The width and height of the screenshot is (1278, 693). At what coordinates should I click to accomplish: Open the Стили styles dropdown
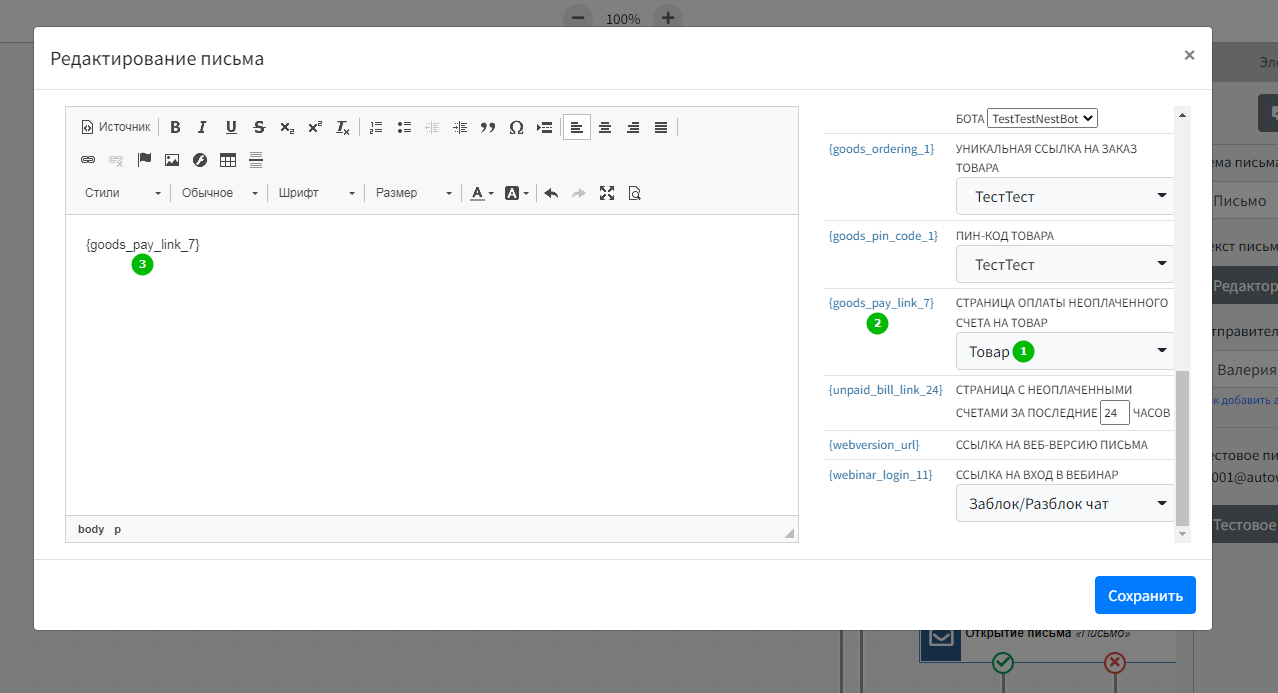[123, 193]
